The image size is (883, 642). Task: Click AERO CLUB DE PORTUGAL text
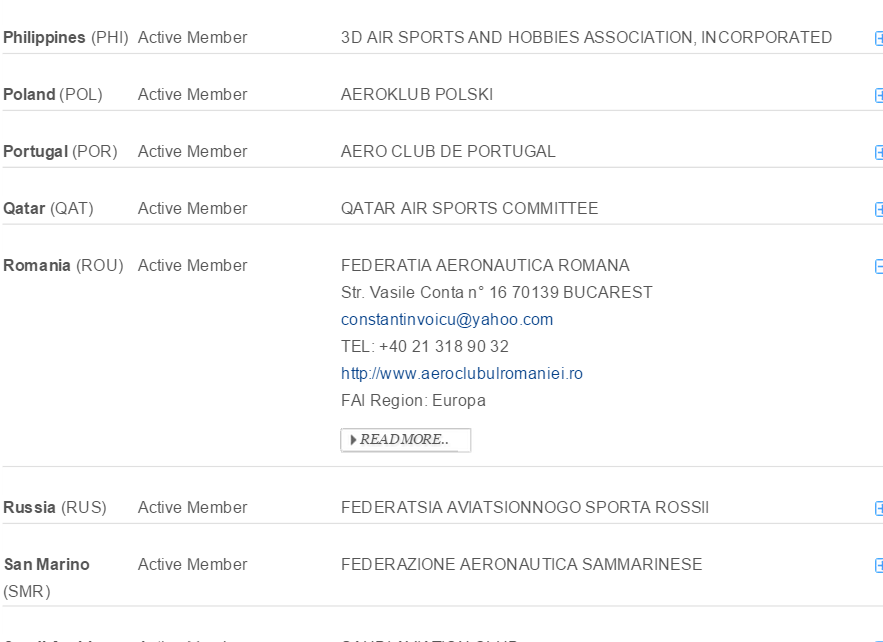click(x=448, y=152)
